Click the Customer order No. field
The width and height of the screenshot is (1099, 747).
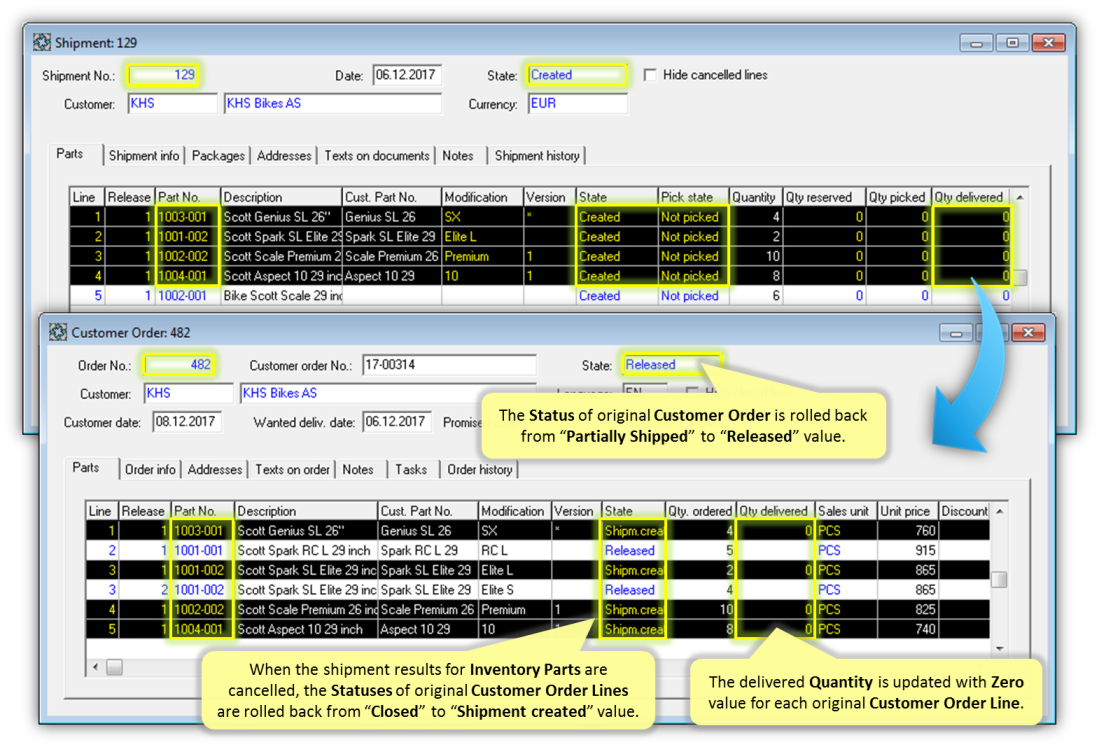point(447,365)
